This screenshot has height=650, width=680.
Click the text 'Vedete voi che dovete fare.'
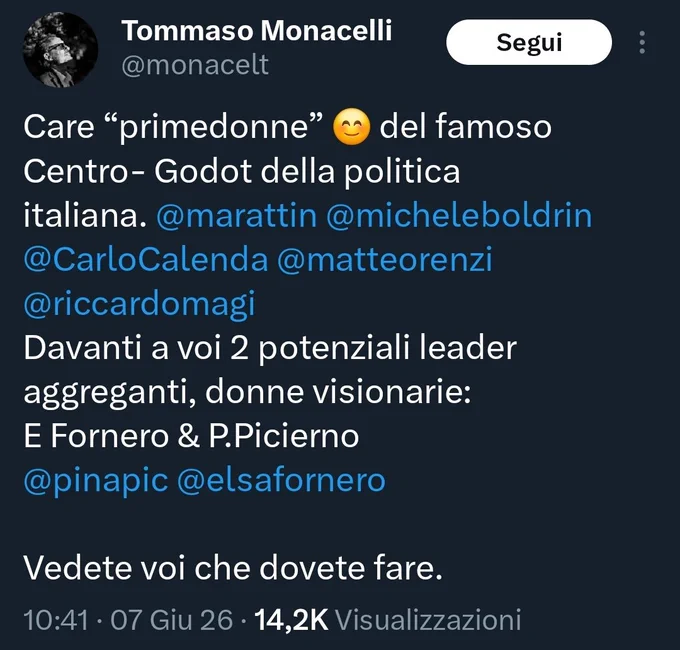[x=233, y=568]
